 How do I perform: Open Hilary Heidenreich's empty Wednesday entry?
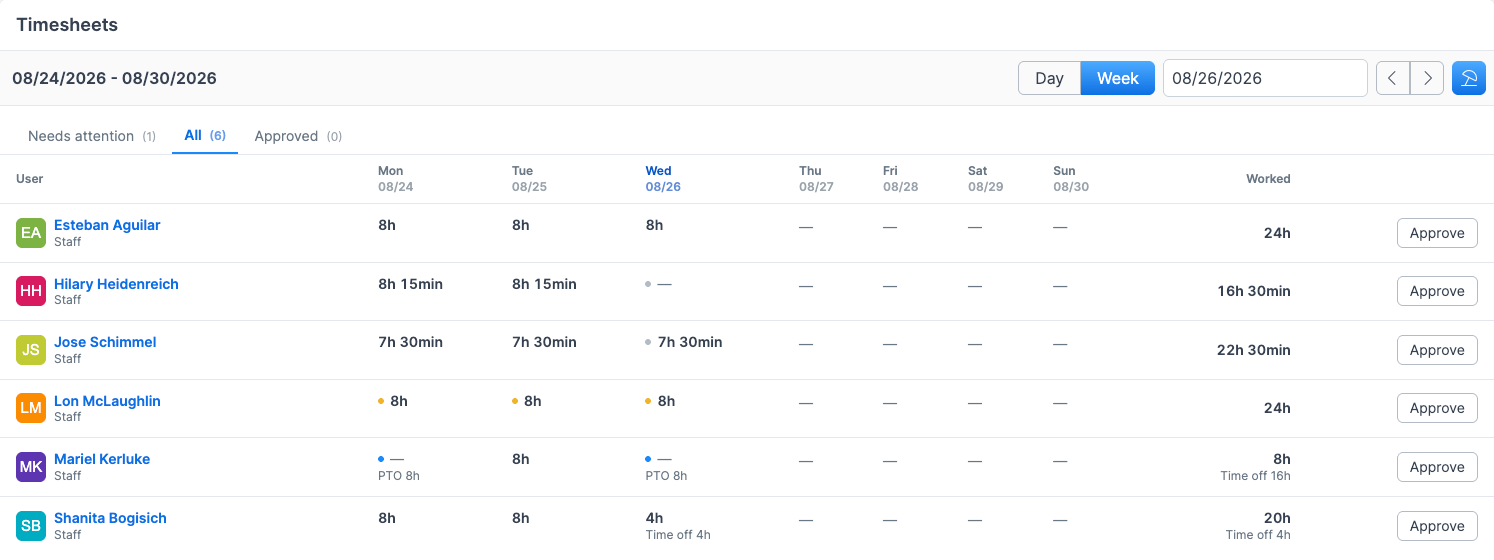pyautogui.click(x=659, y=284)
